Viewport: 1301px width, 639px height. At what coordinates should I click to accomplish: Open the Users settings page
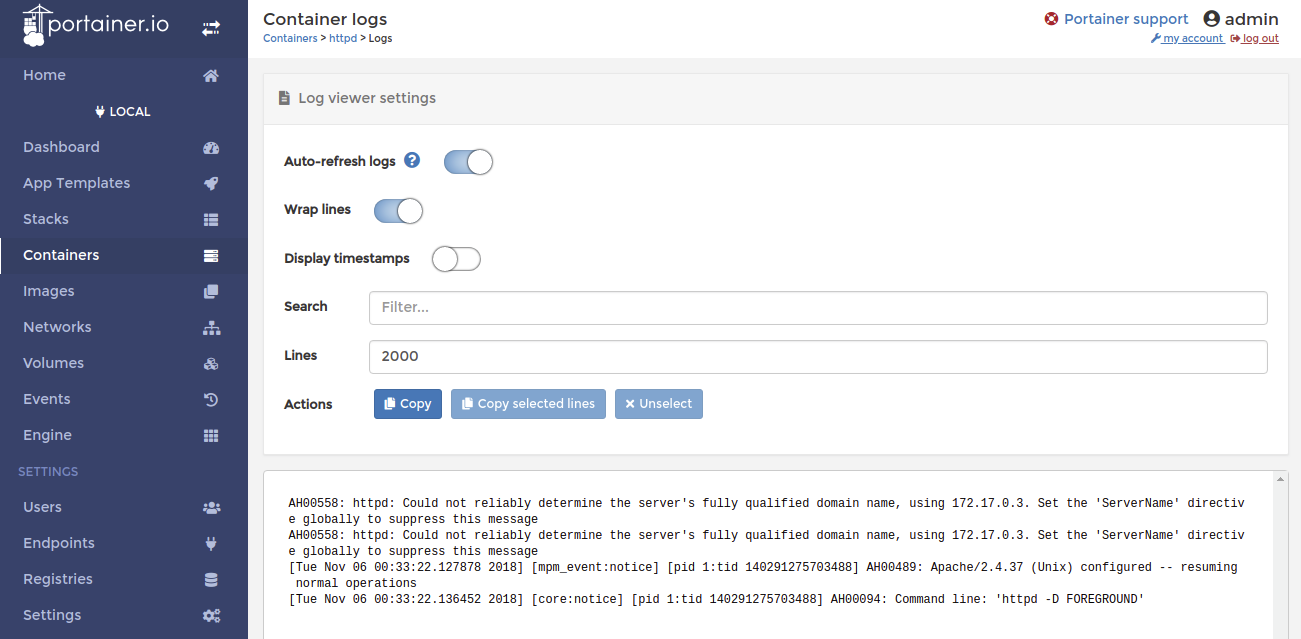click(x=42, y=507)
